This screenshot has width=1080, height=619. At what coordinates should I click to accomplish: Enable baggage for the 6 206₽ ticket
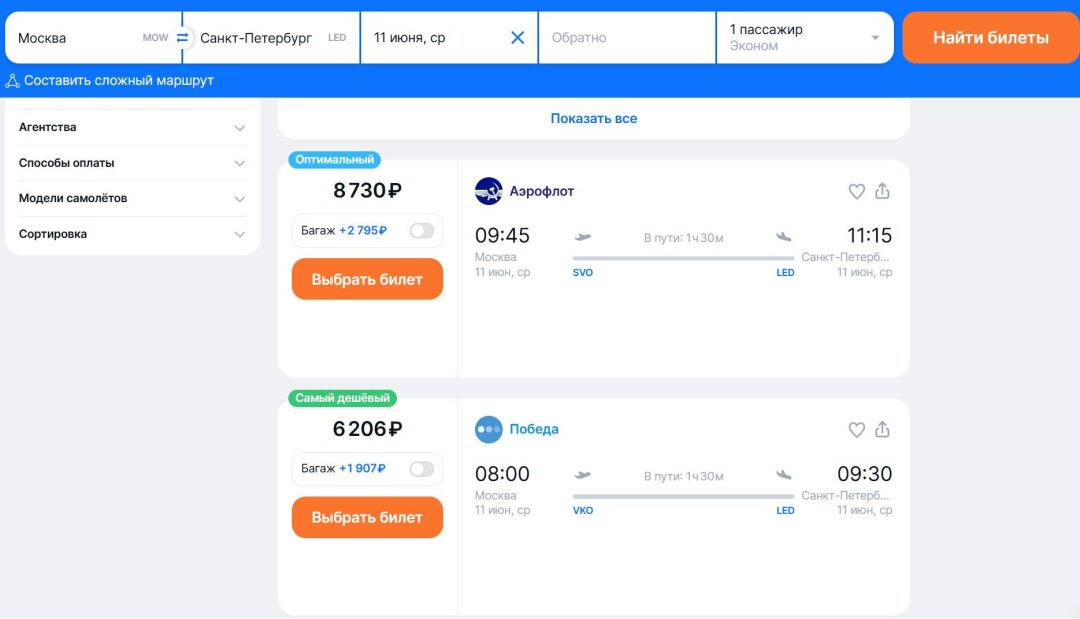pyautogui.click(x=422, y=469)
